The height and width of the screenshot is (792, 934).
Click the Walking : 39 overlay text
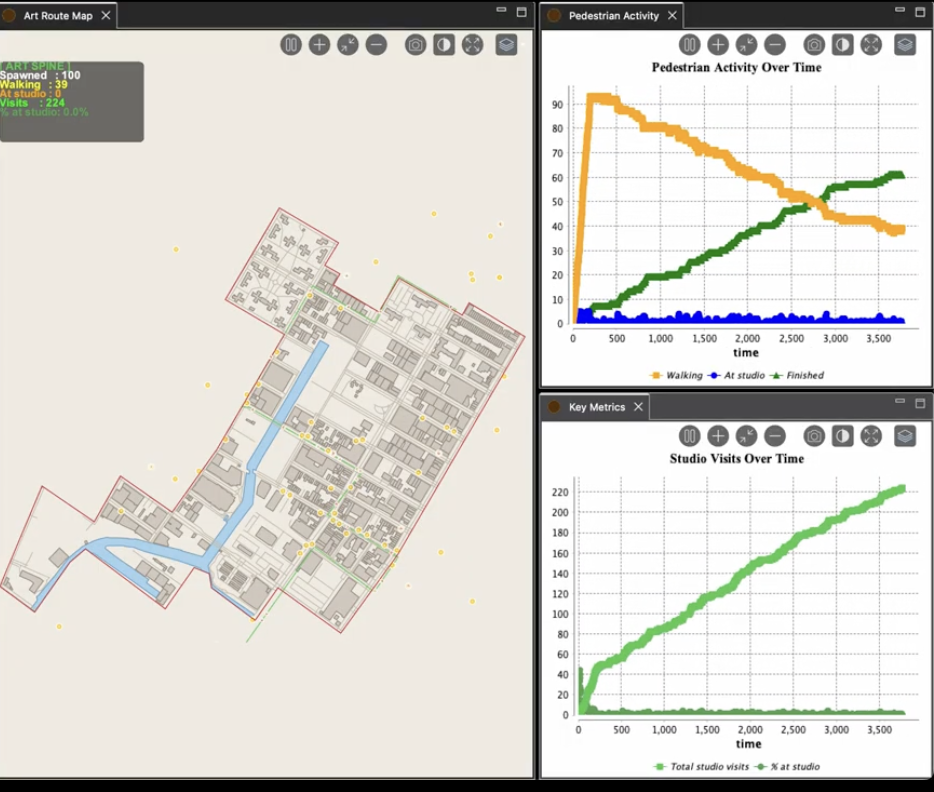coord(33,85)
